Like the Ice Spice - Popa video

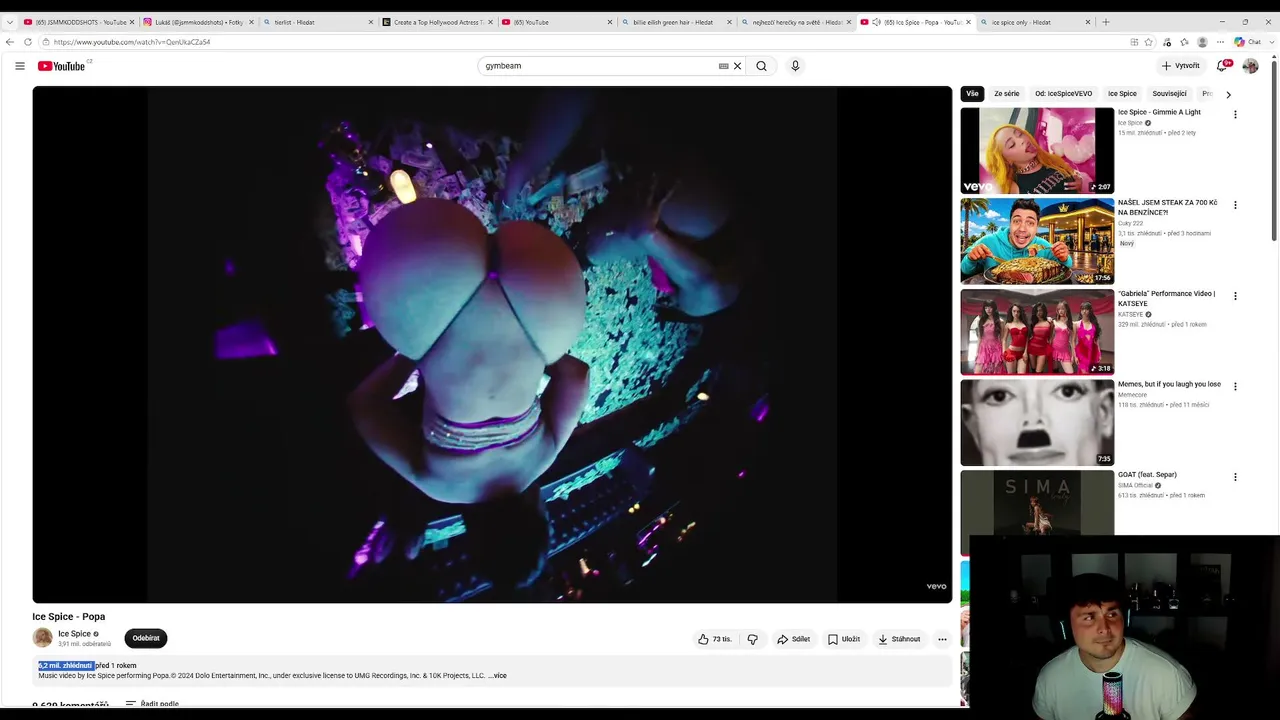(x=715, y=639)
